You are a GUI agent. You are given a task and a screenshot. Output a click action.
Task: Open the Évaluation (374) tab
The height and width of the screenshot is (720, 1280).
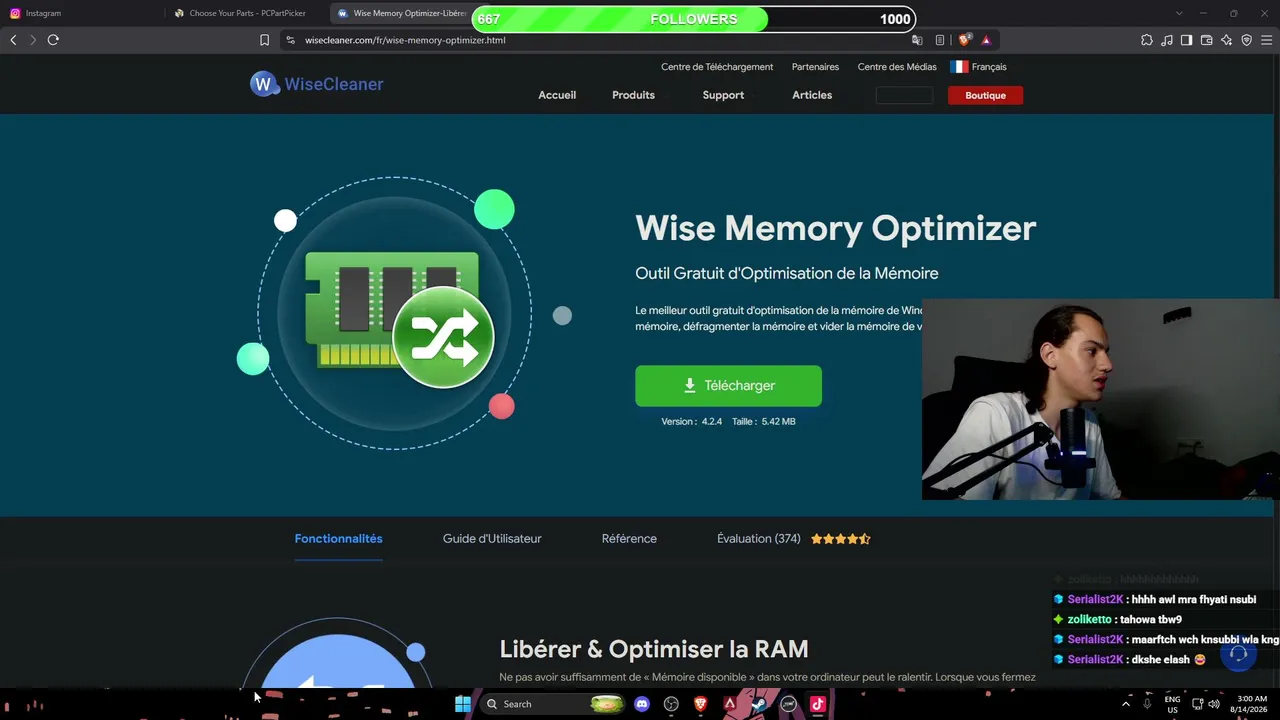click(759, 539)
